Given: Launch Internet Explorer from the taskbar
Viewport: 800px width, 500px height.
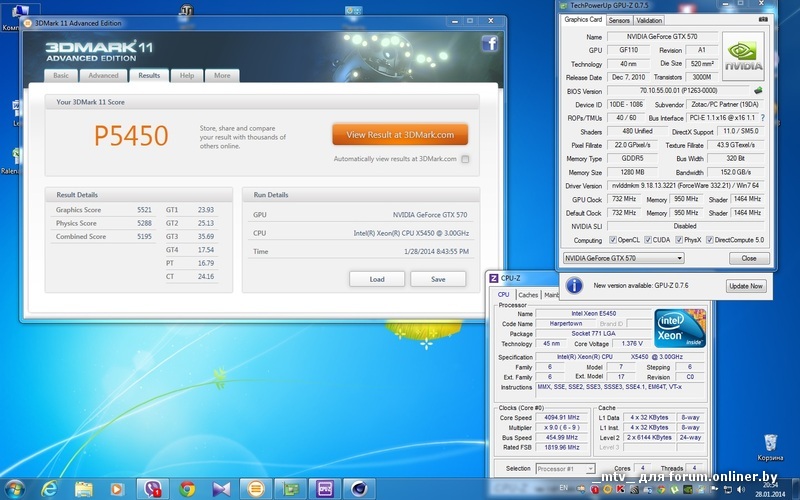Looking at the screenshot, I should 49,489.
